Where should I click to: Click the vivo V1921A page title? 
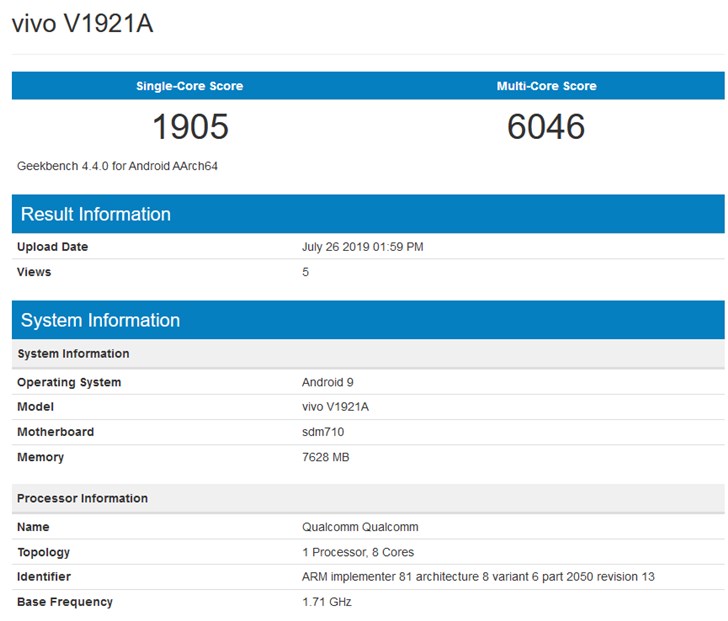(x=82, y=24)
